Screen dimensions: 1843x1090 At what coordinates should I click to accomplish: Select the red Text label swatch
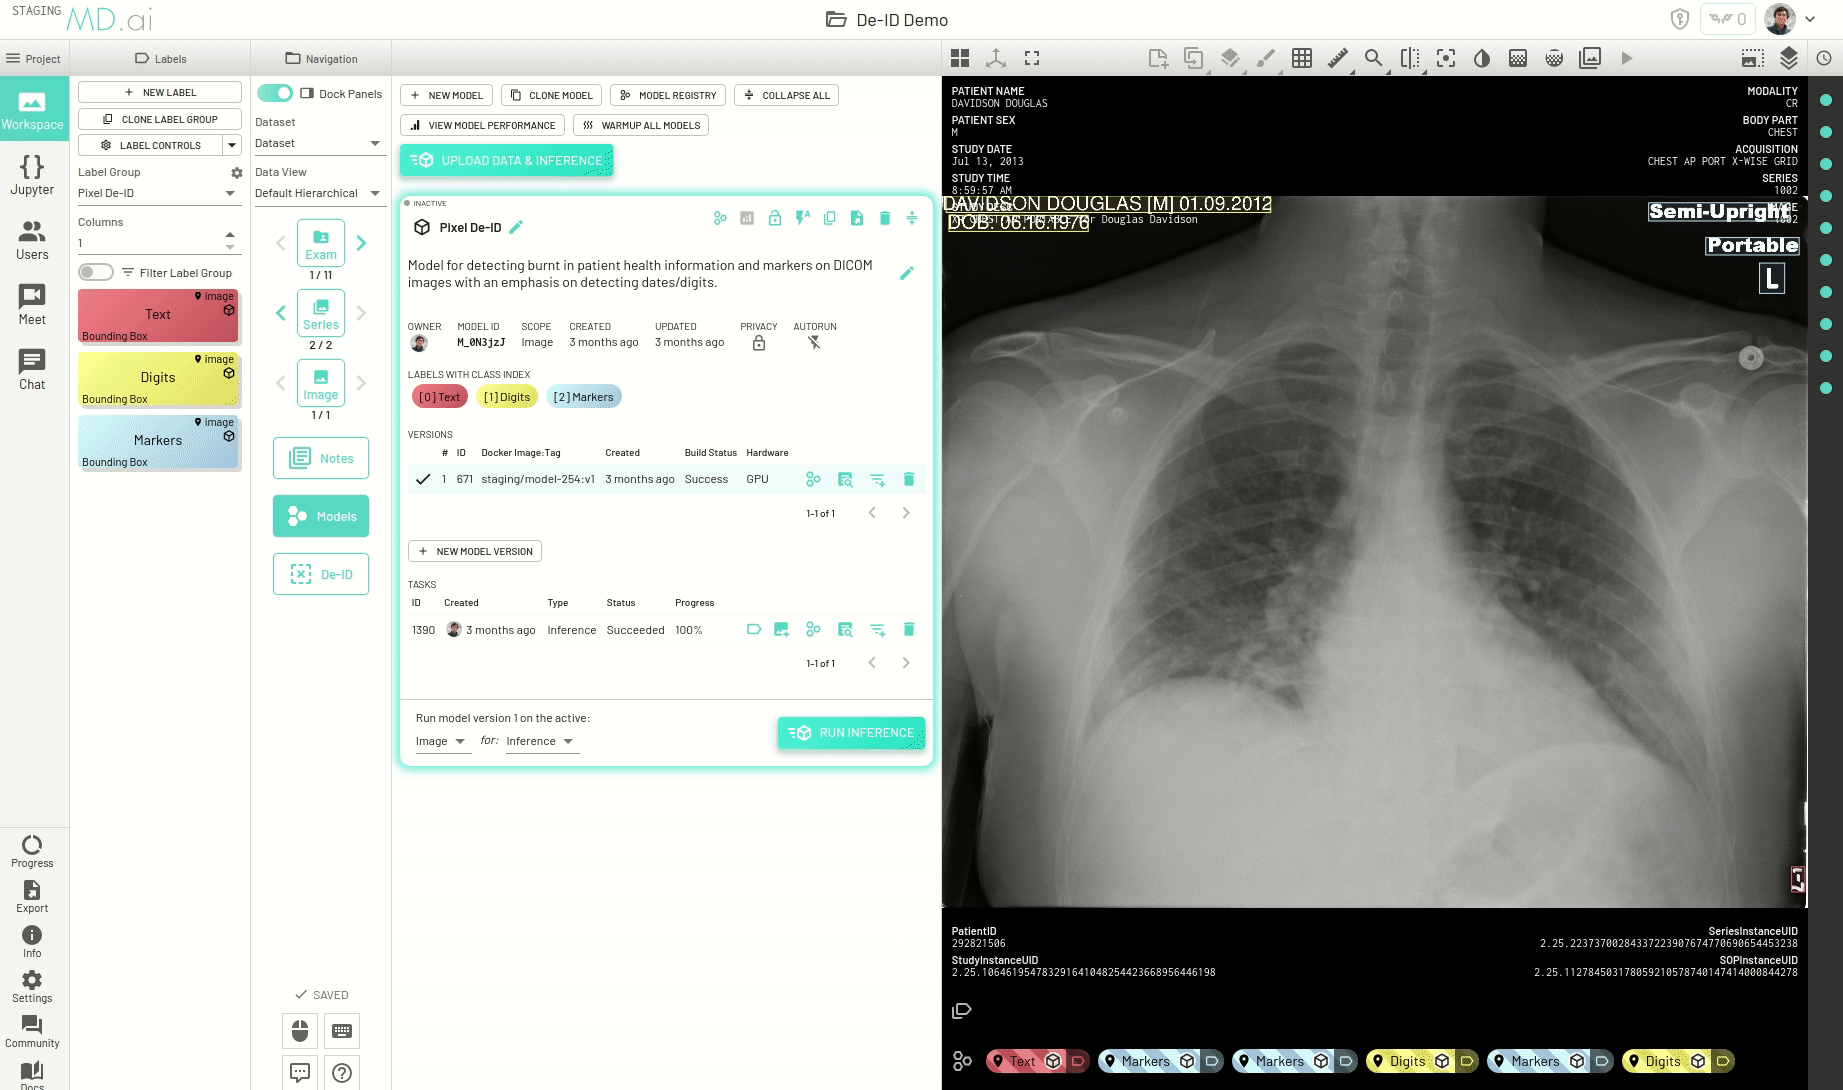[x=158, y=314]
